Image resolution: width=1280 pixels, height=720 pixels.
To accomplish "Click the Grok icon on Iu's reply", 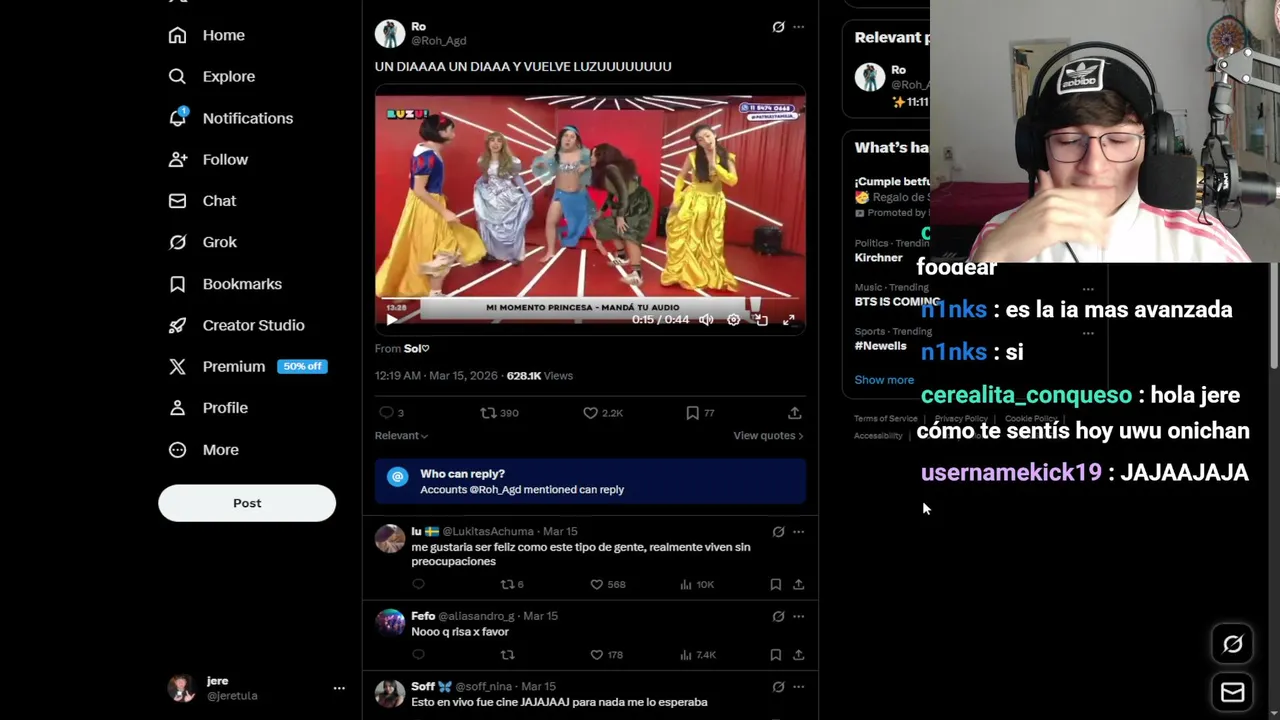I will (x=778, y=532).
